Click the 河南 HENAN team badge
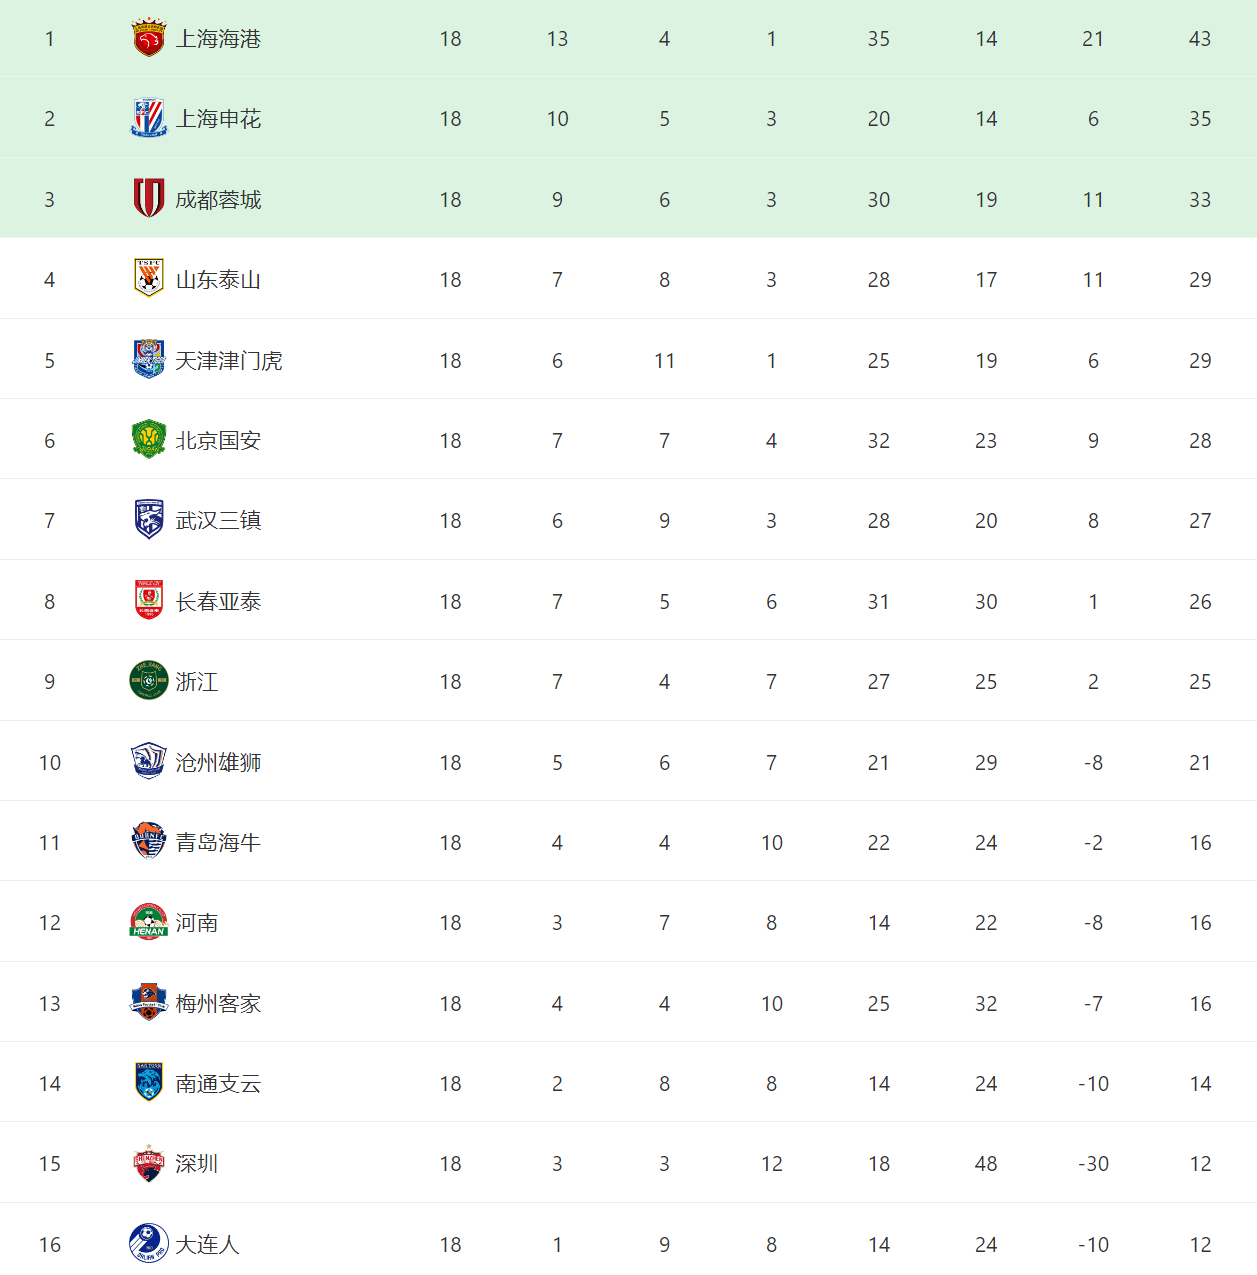1257x1275 pixels. (149, 922)
